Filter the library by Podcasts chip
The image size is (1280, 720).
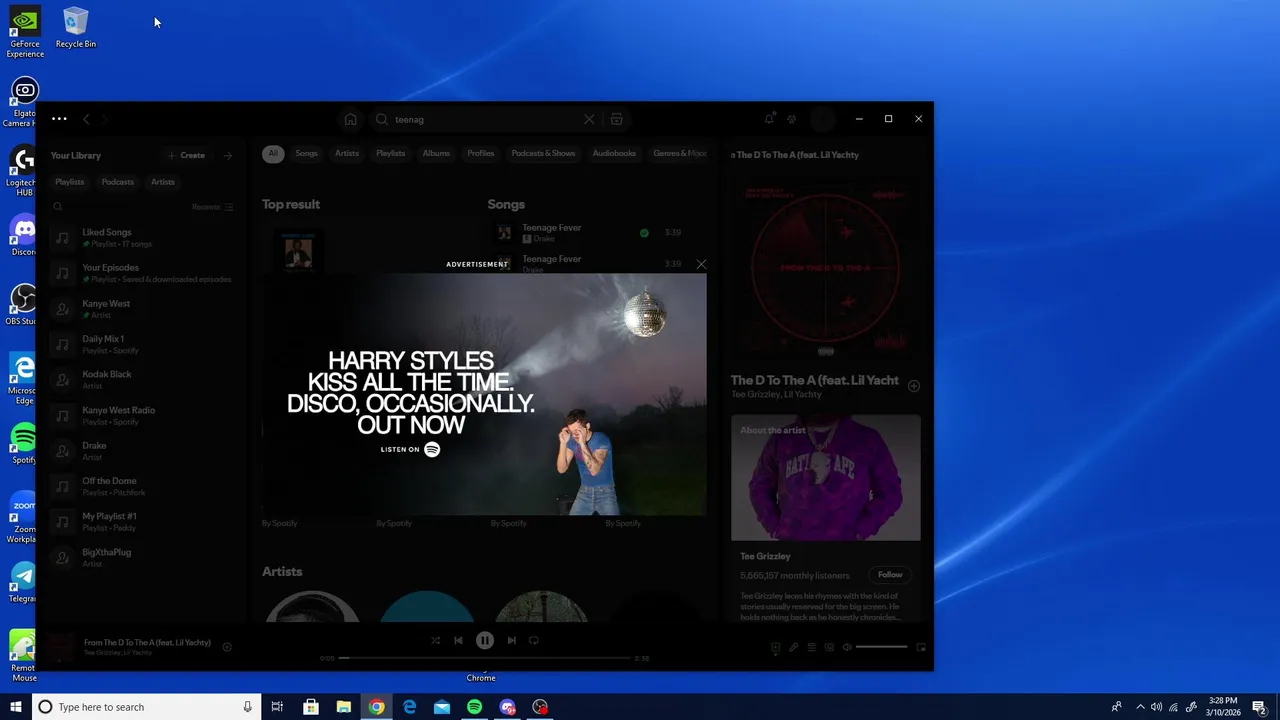pyautogui.click(x=117, y=182)
